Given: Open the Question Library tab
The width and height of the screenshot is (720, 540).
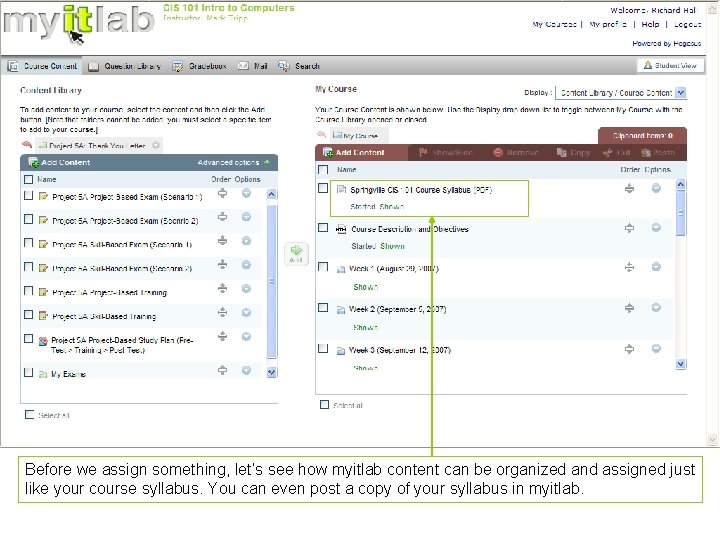Looking at the screenshot, I should point(125,66).
